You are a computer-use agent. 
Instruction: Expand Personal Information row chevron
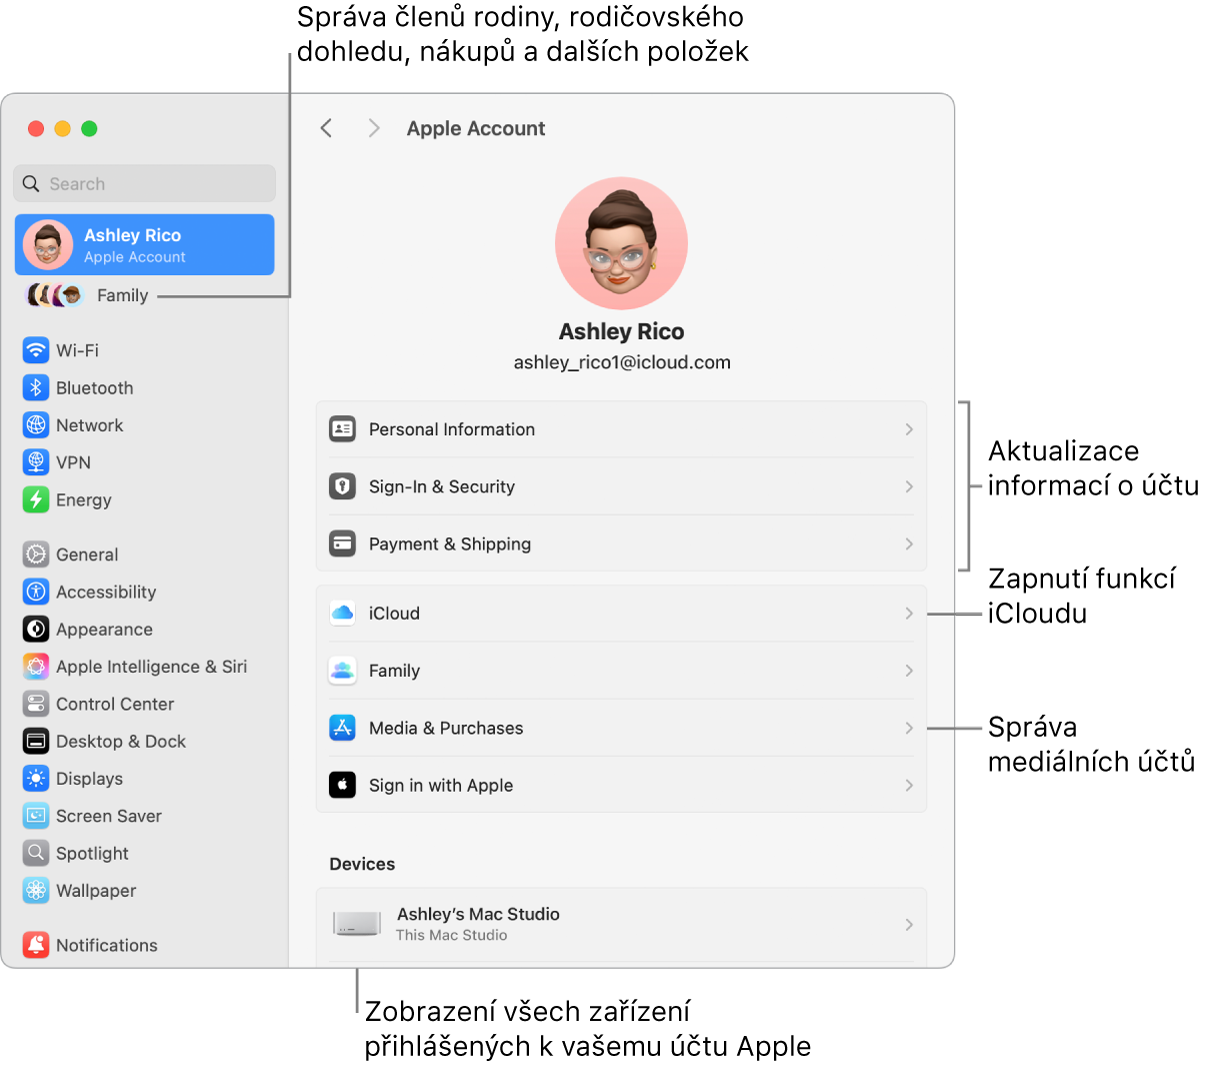(x=909, y=429)
